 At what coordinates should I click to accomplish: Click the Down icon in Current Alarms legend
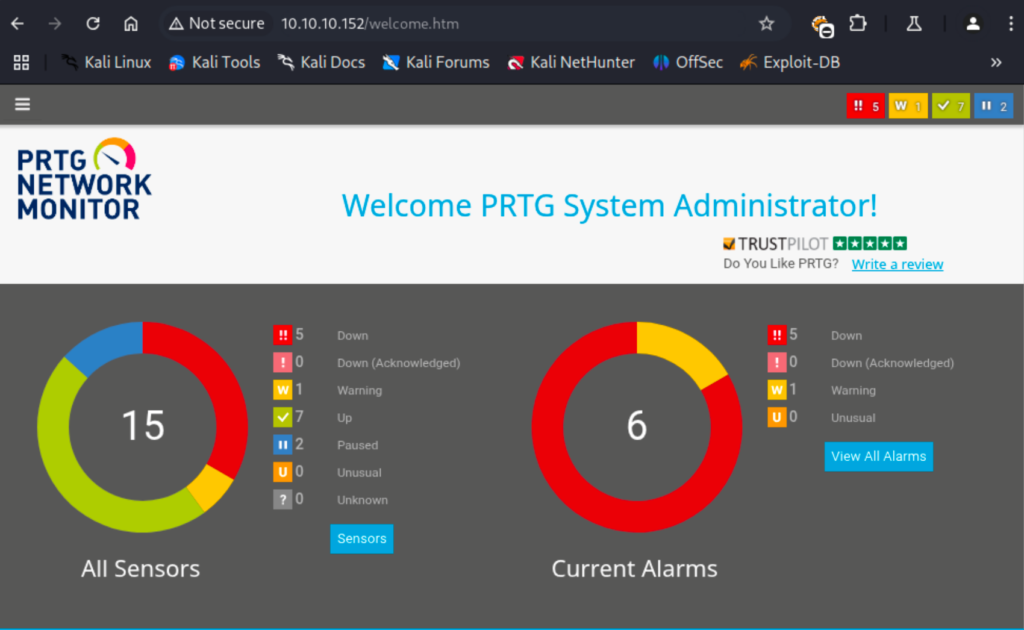coord(776,336)
